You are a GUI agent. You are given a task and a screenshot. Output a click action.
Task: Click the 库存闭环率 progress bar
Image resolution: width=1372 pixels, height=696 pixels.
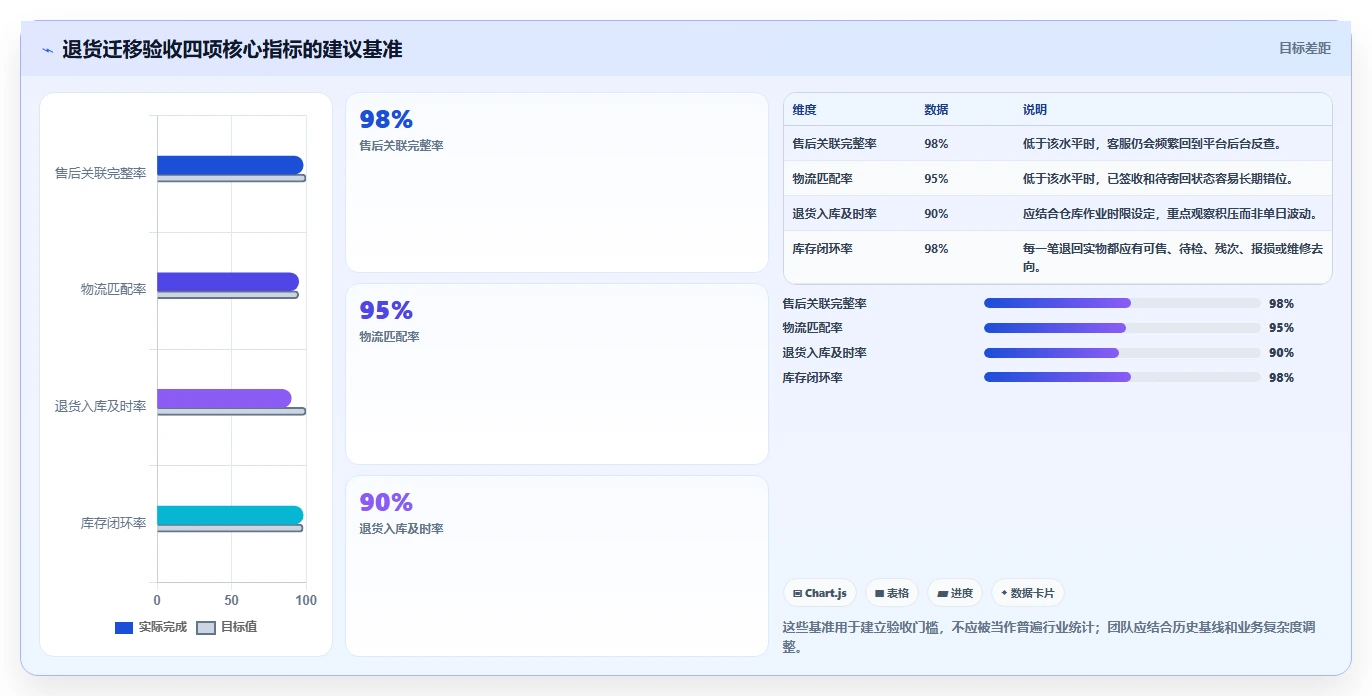[1122, 377]
